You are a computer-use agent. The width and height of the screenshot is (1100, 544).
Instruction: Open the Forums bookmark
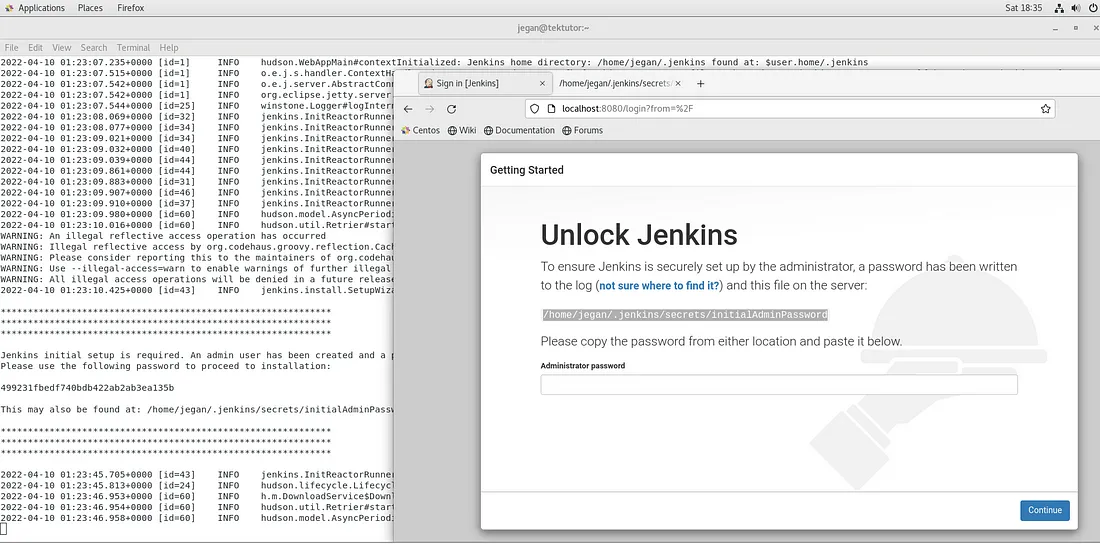click(582, 131)
